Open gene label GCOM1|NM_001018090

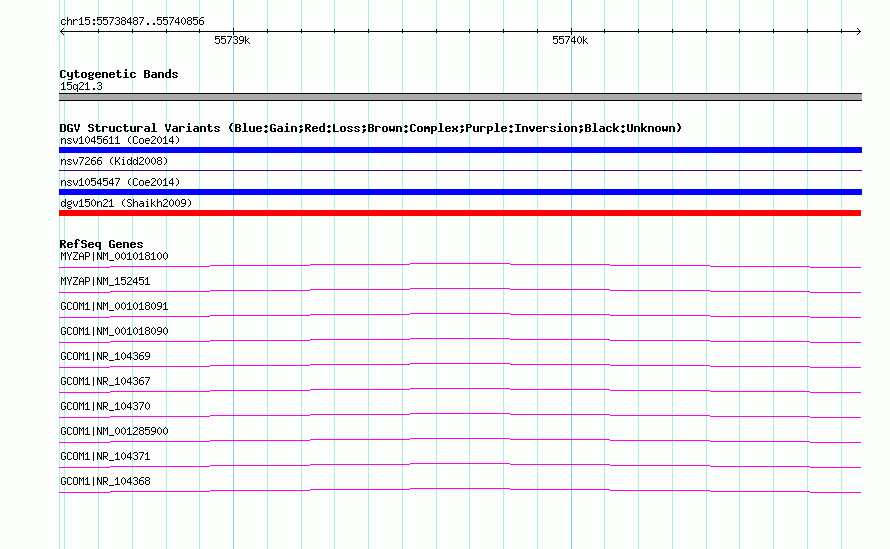[x=114, y=332]
